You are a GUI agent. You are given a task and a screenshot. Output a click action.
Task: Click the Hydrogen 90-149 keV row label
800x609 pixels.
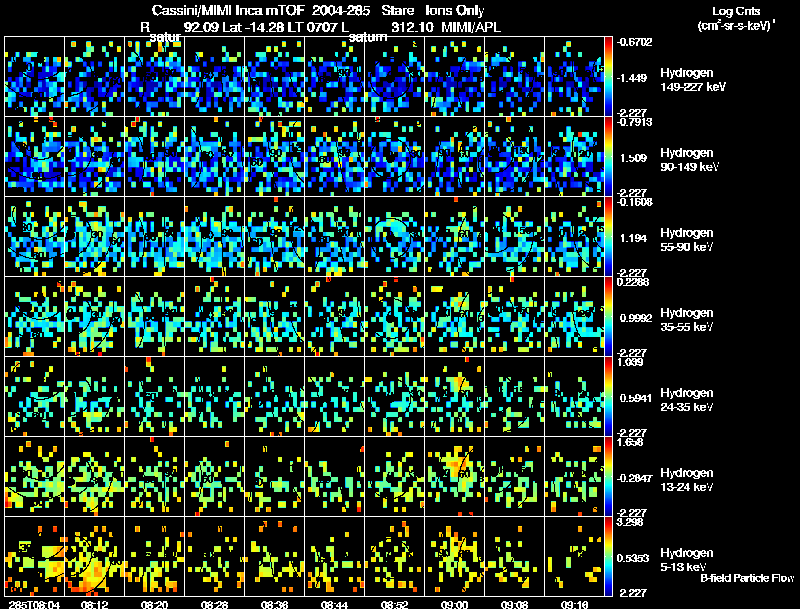tap(690, 160)
